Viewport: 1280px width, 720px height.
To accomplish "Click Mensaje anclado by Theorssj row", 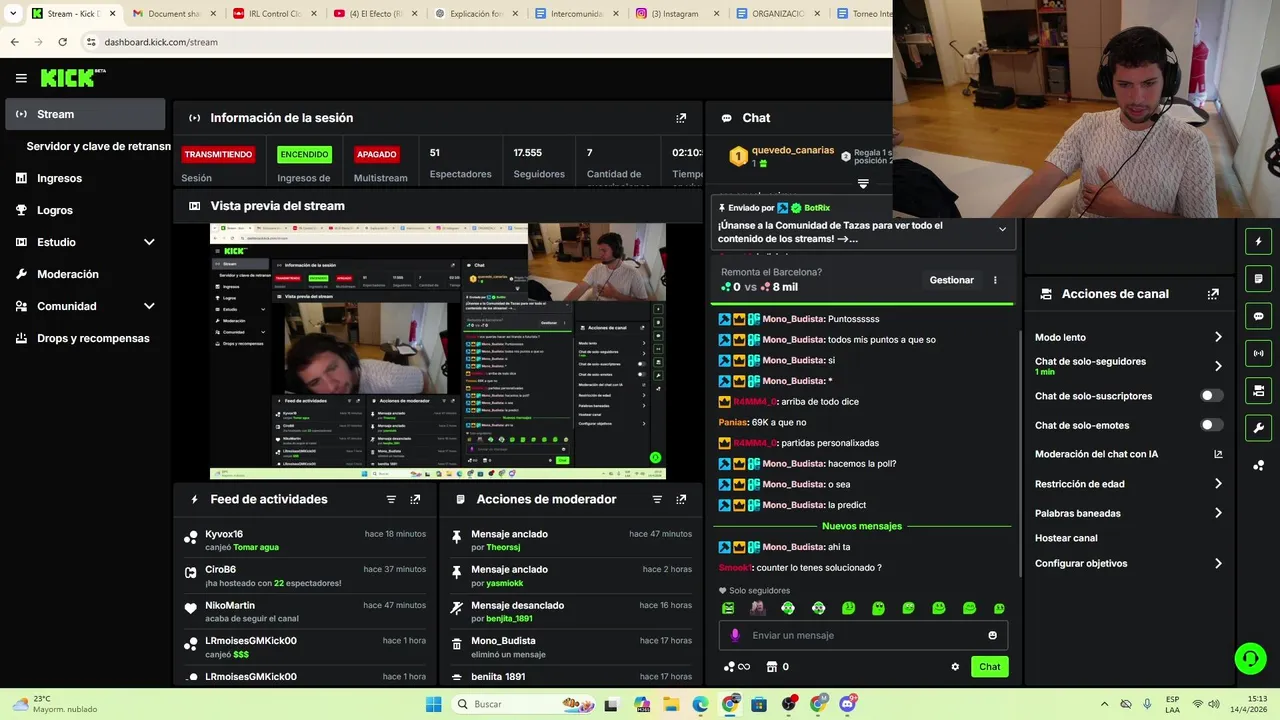I will click(571, 540).
